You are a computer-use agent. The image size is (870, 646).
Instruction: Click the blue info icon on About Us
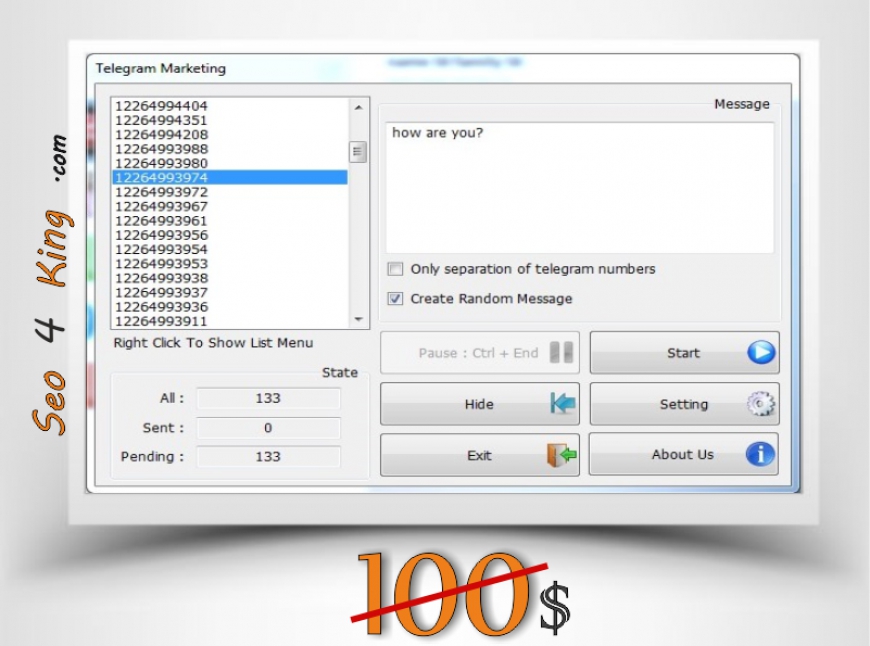tap(760, 455)
